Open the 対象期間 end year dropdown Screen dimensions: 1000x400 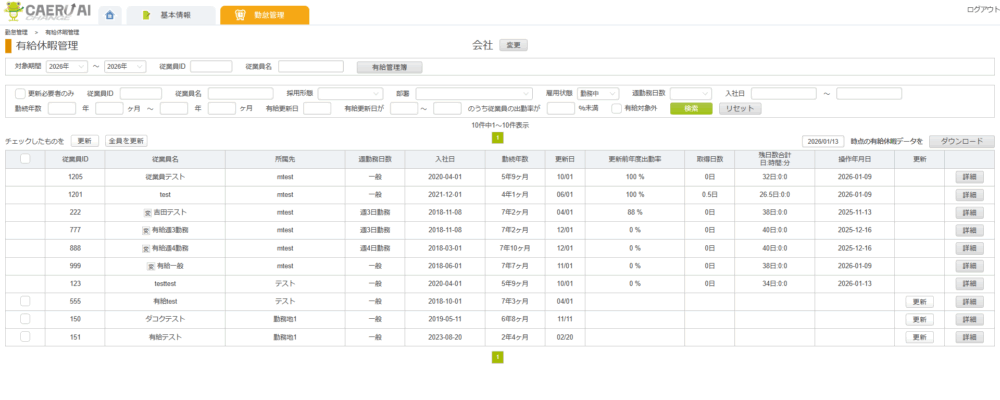[x=126, y=66]
